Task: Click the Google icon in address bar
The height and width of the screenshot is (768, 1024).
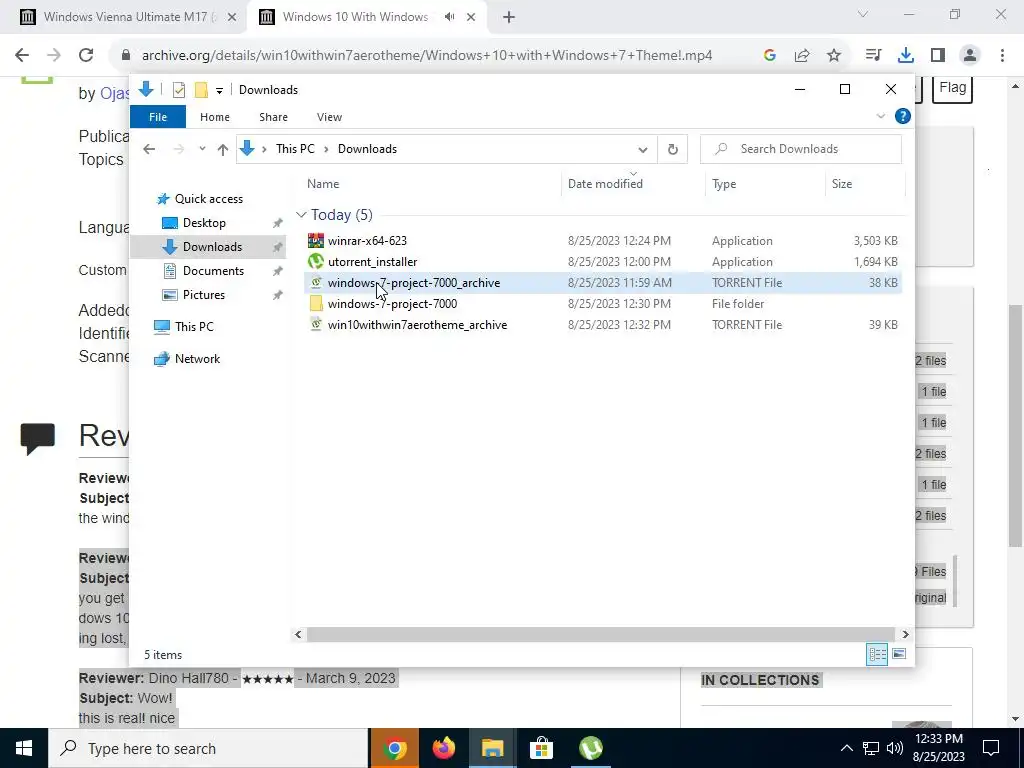Action: (770, 56)
